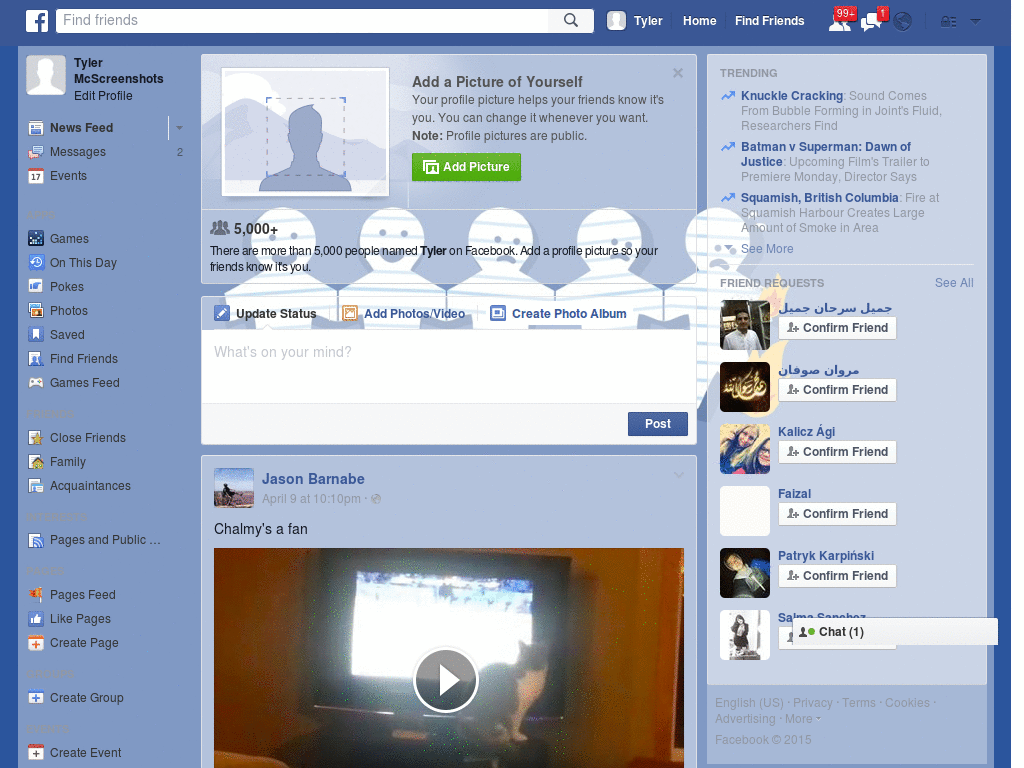This screenshot has height=768, width=1024.
Task: Open News Feed sort dropdown arrow
Action: (179, 128)
